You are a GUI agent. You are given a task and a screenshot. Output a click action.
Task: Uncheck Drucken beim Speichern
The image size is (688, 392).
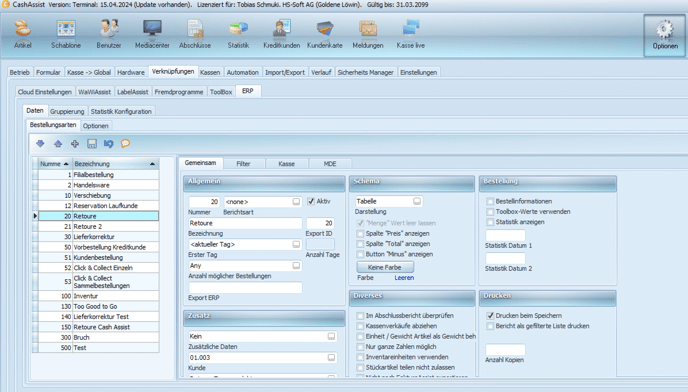[x=490, y=316]
